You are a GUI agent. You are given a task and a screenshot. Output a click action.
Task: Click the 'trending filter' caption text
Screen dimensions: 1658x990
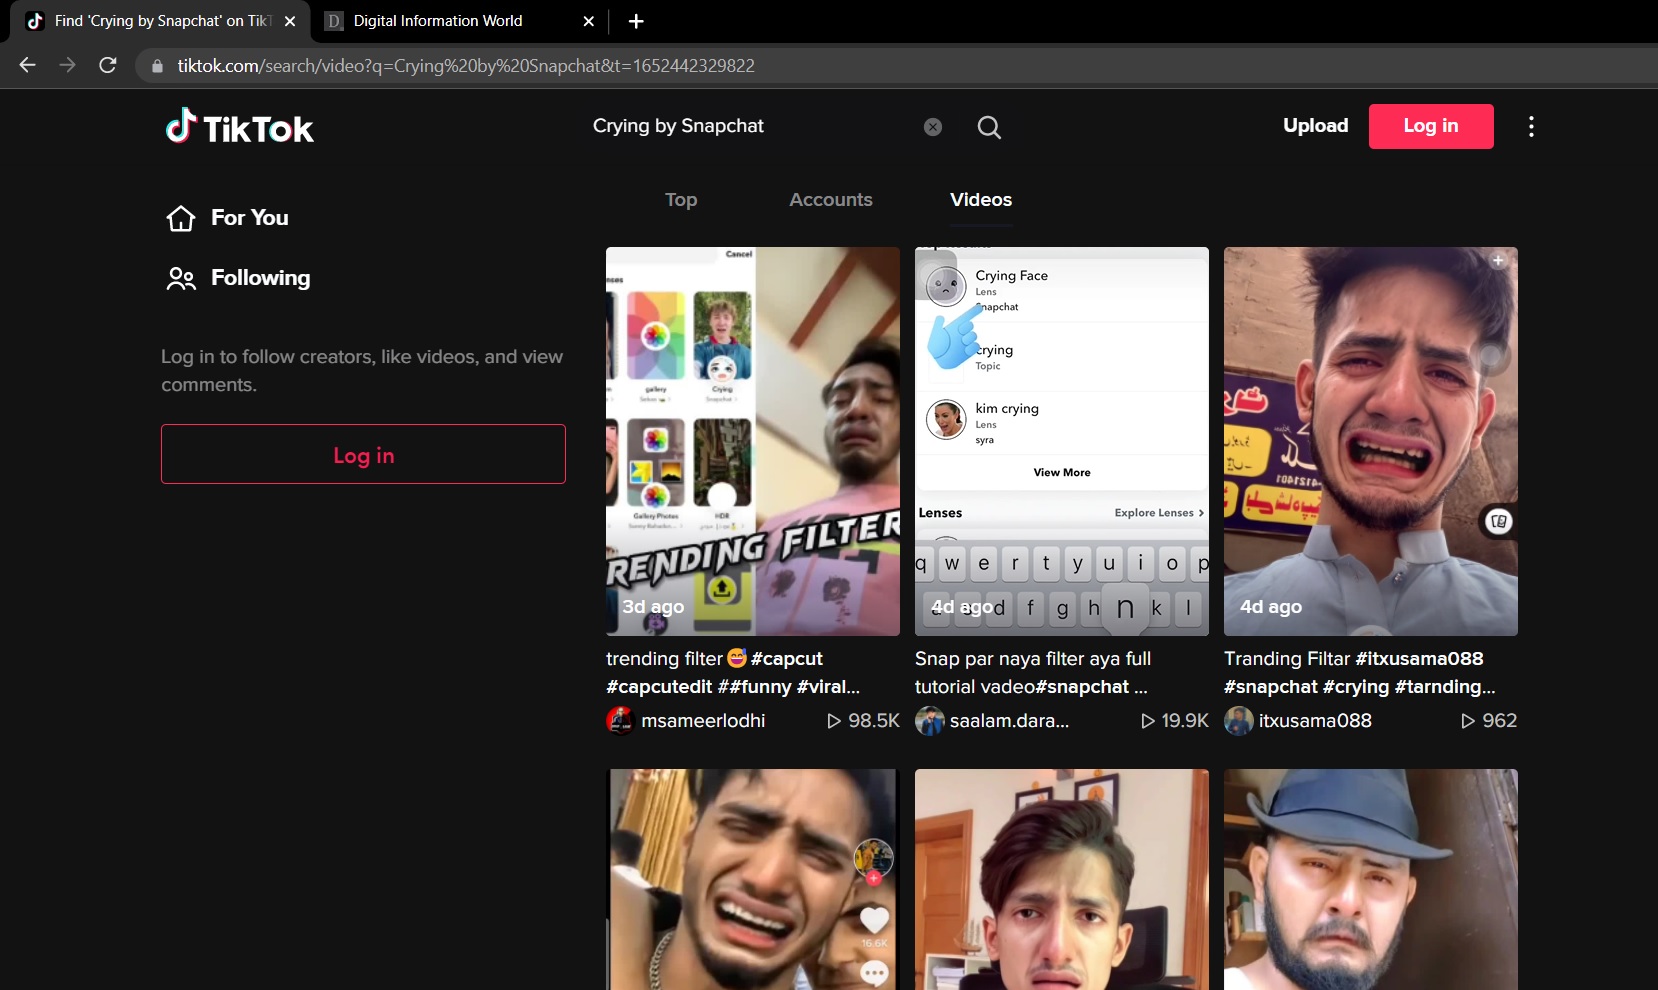pos(664,659)
